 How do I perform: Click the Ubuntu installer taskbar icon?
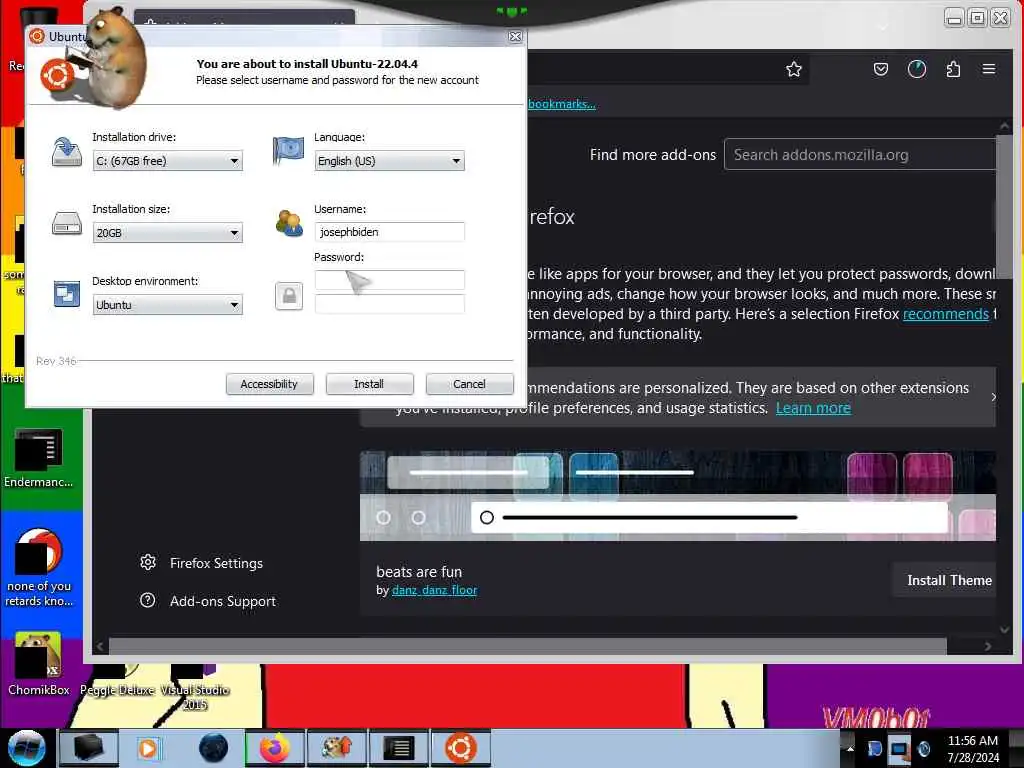(x=460, y=748)
